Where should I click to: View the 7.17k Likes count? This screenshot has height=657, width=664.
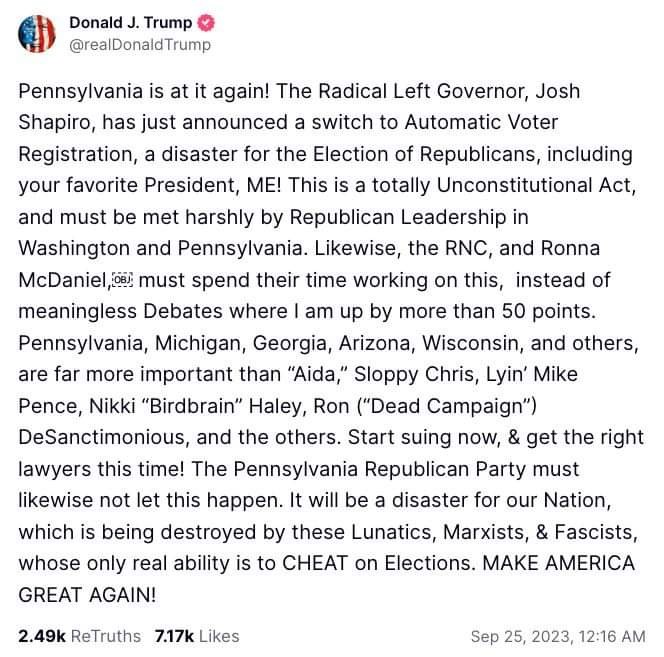[x=174, y=636]
